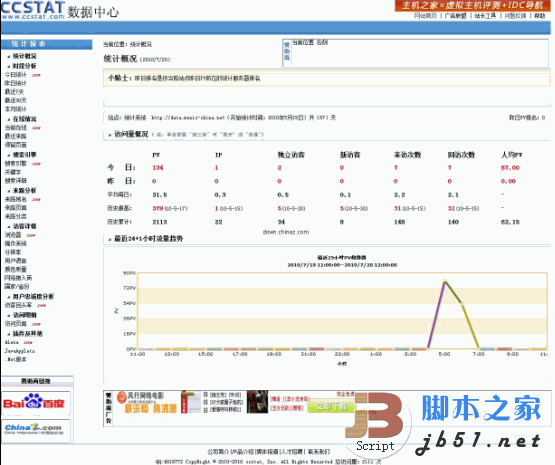Collapse the 搜索引擎 sidebar section
Image resolution: width=555 pixels, height=465 pixels.
click(9, 155)
